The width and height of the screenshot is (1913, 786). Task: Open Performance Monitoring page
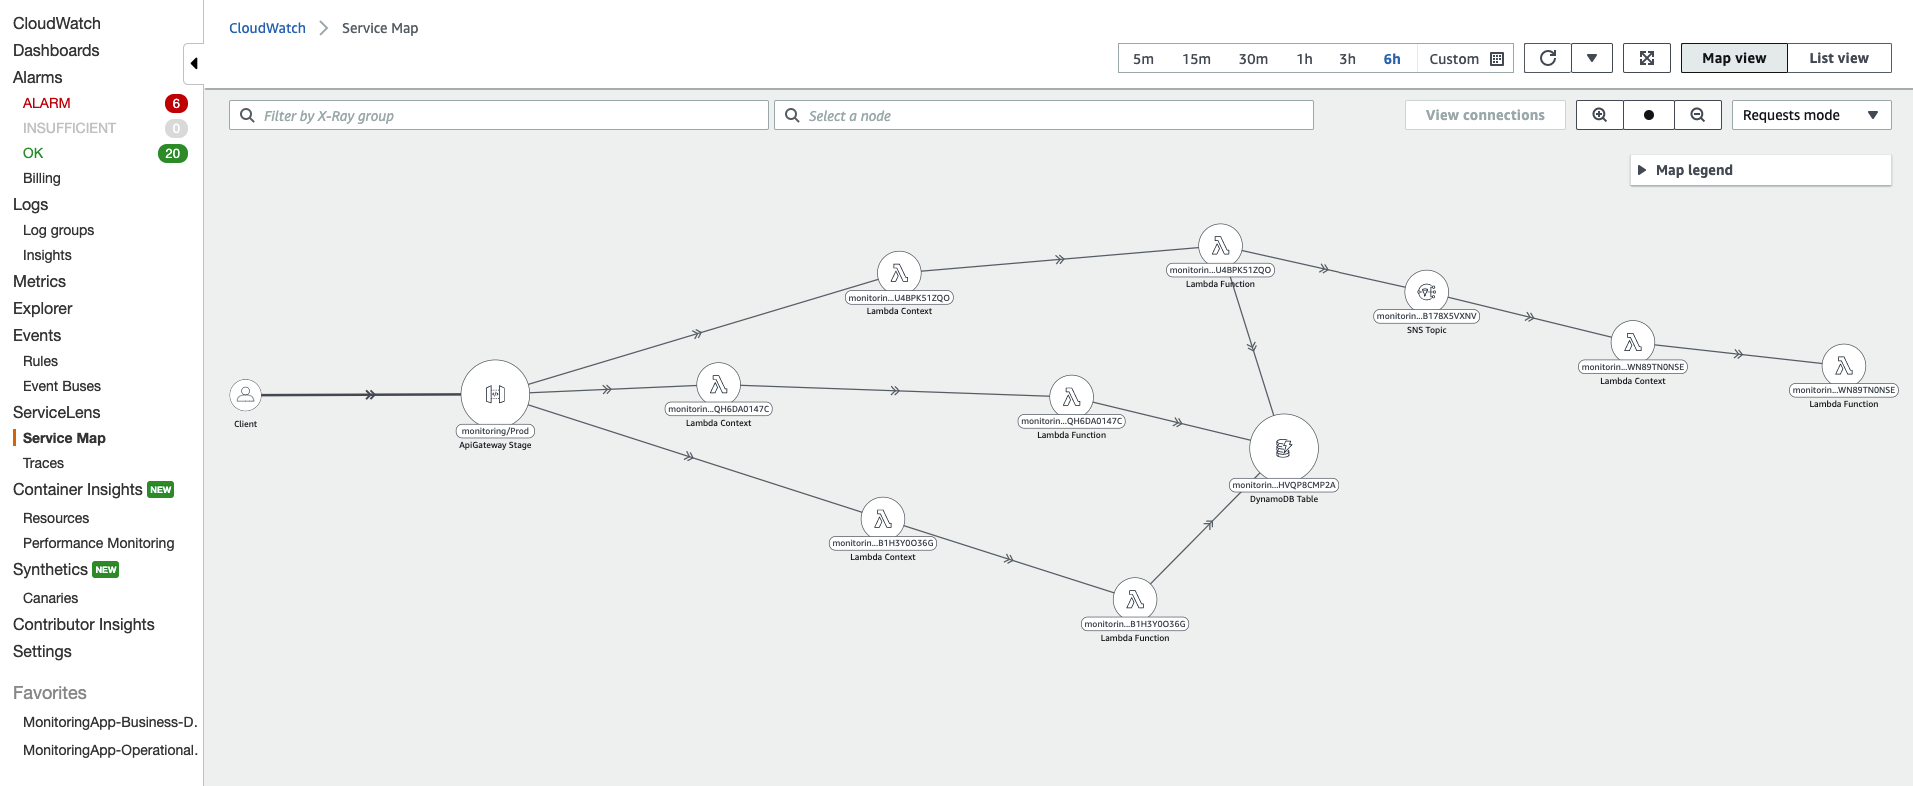[x=99, y=543]
